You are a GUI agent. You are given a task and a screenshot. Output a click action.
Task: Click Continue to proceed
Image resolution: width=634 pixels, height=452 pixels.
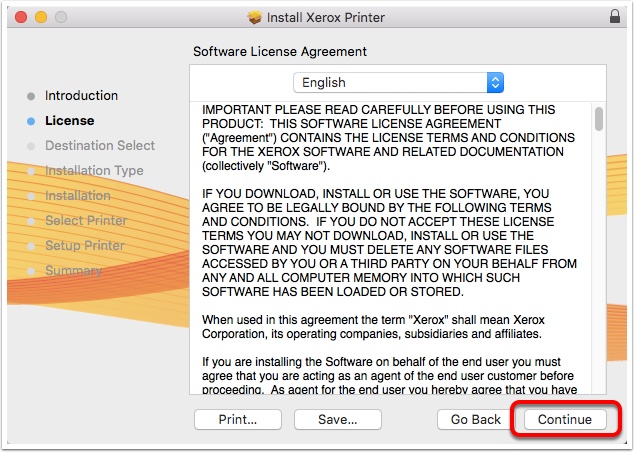565,419
